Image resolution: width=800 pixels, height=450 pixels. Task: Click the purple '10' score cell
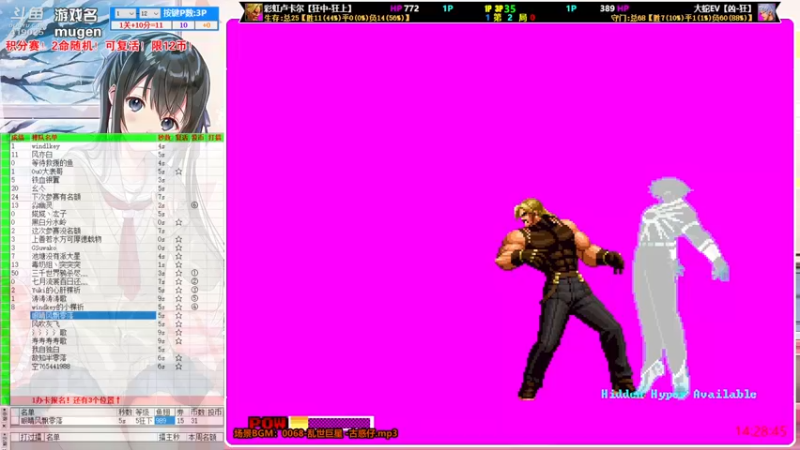click(x=184, y=25)
